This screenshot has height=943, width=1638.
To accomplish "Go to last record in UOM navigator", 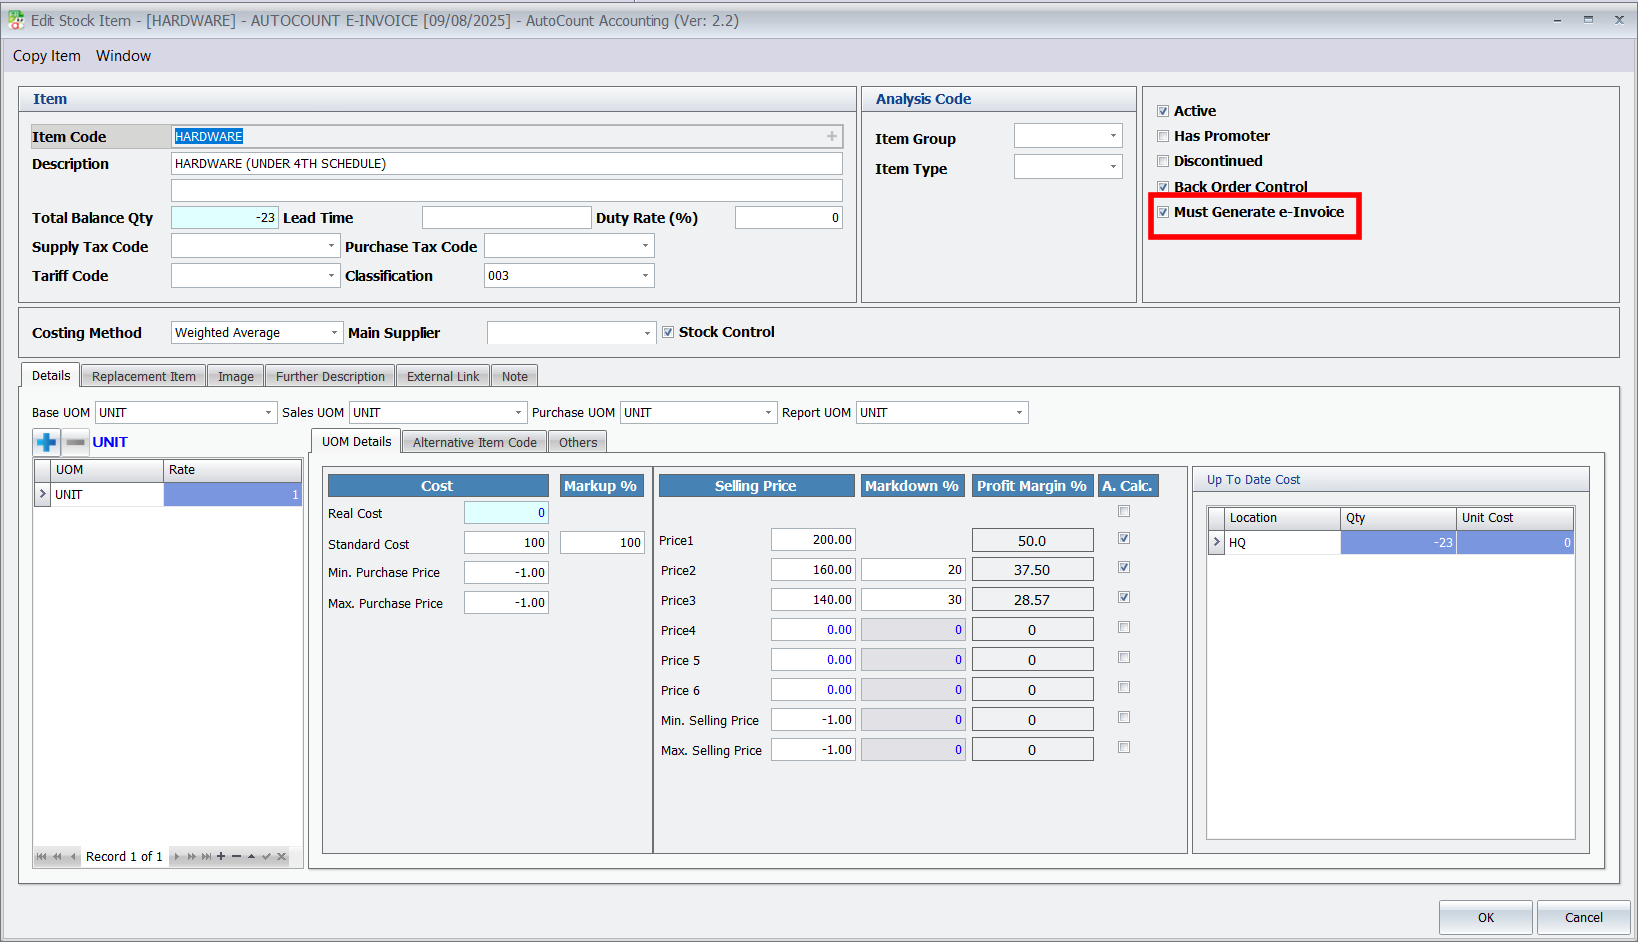I will 206,857.
